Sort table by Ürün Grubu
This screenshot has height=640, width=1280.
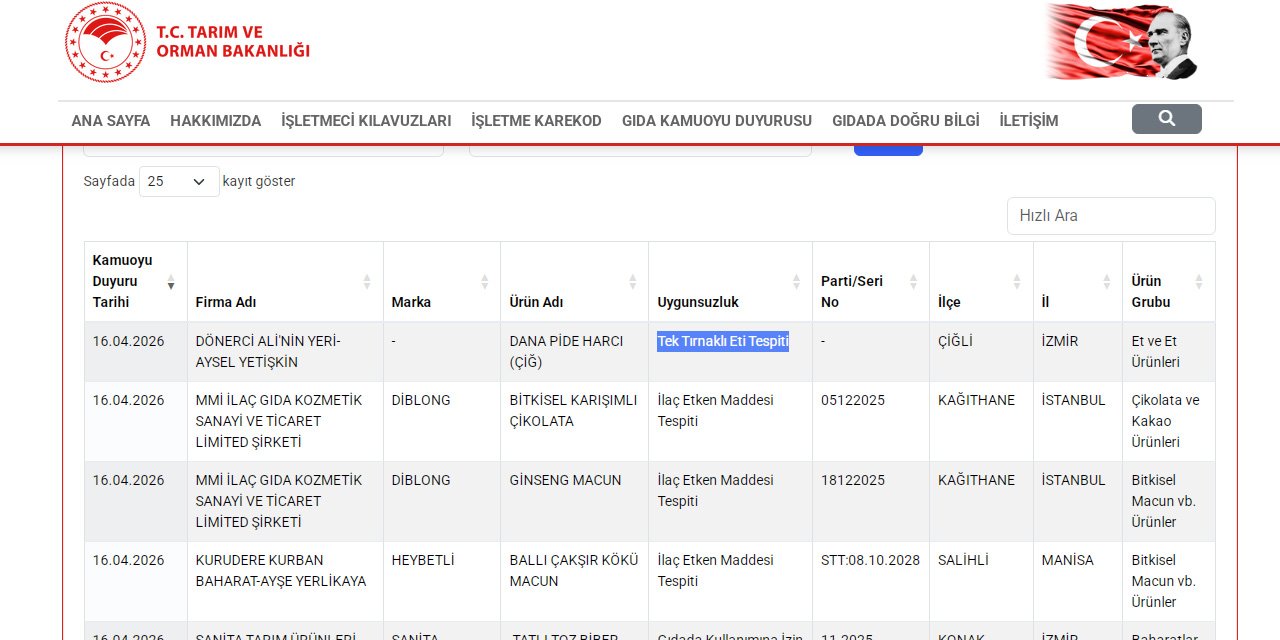point(1167,291)
